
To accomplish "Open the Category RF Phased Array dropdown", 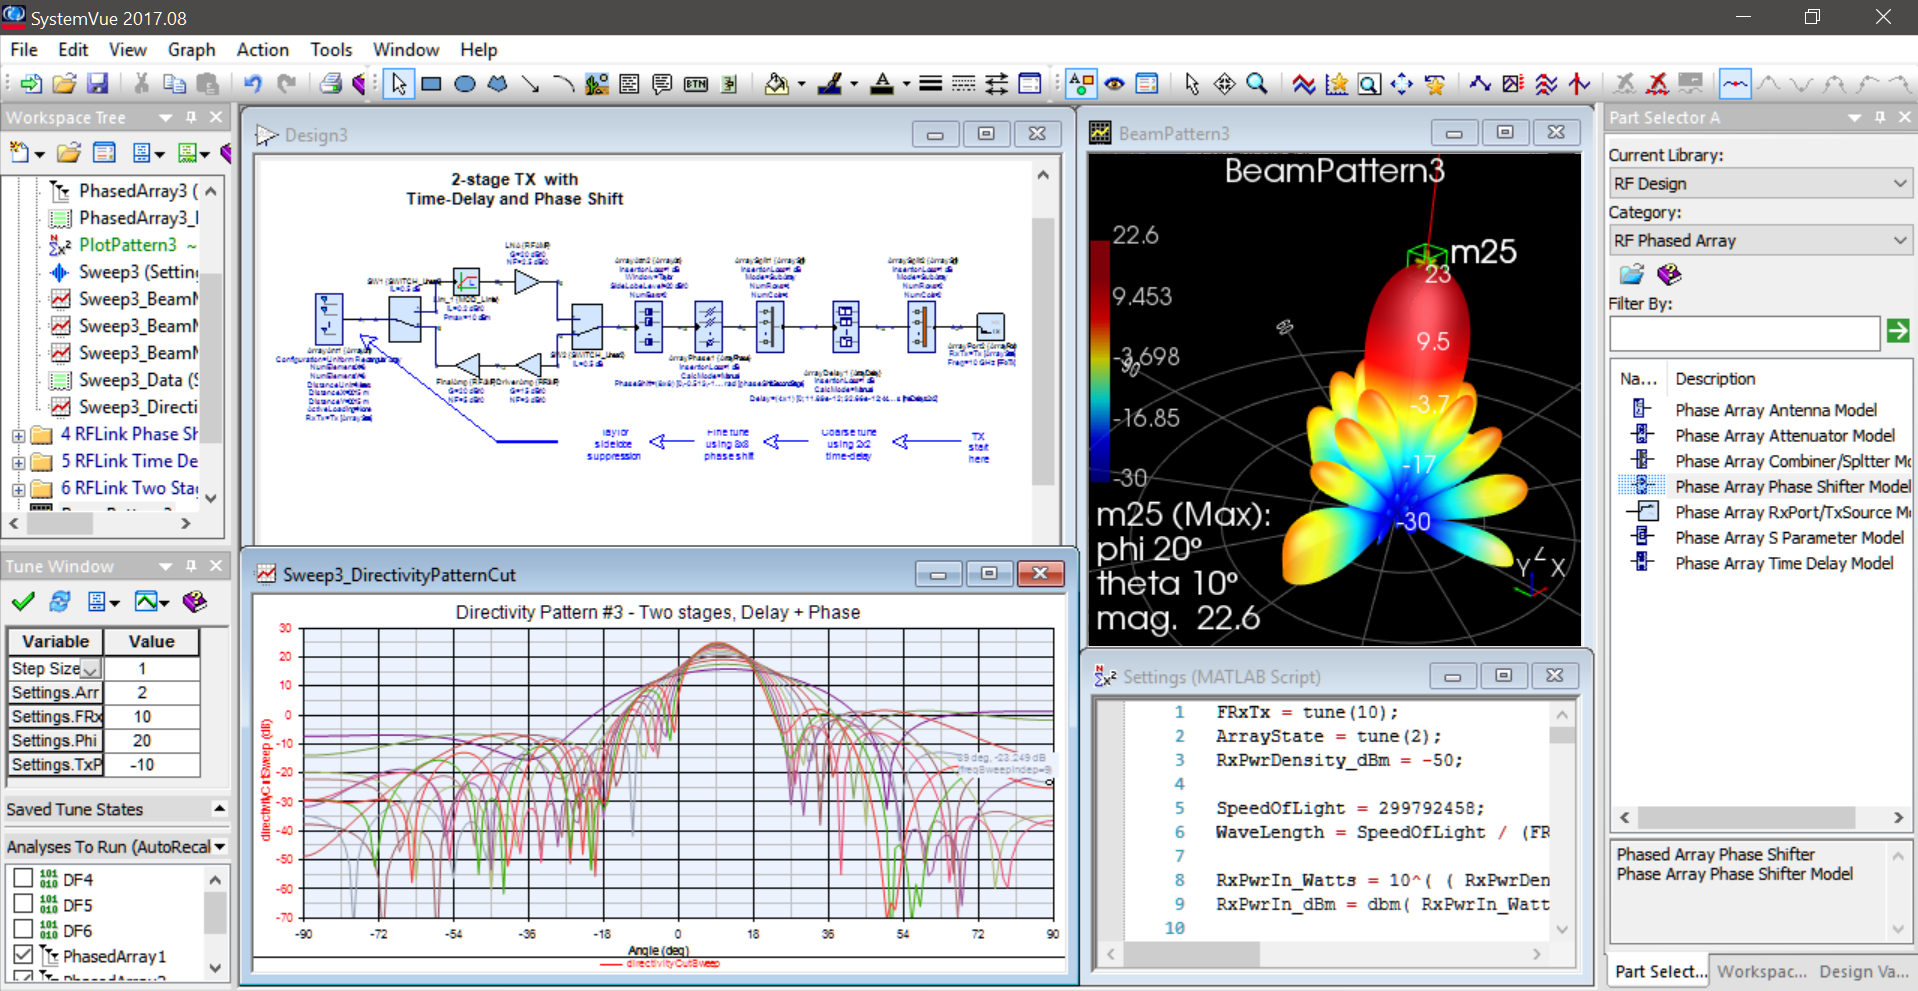I will (x=1759, y=241).
